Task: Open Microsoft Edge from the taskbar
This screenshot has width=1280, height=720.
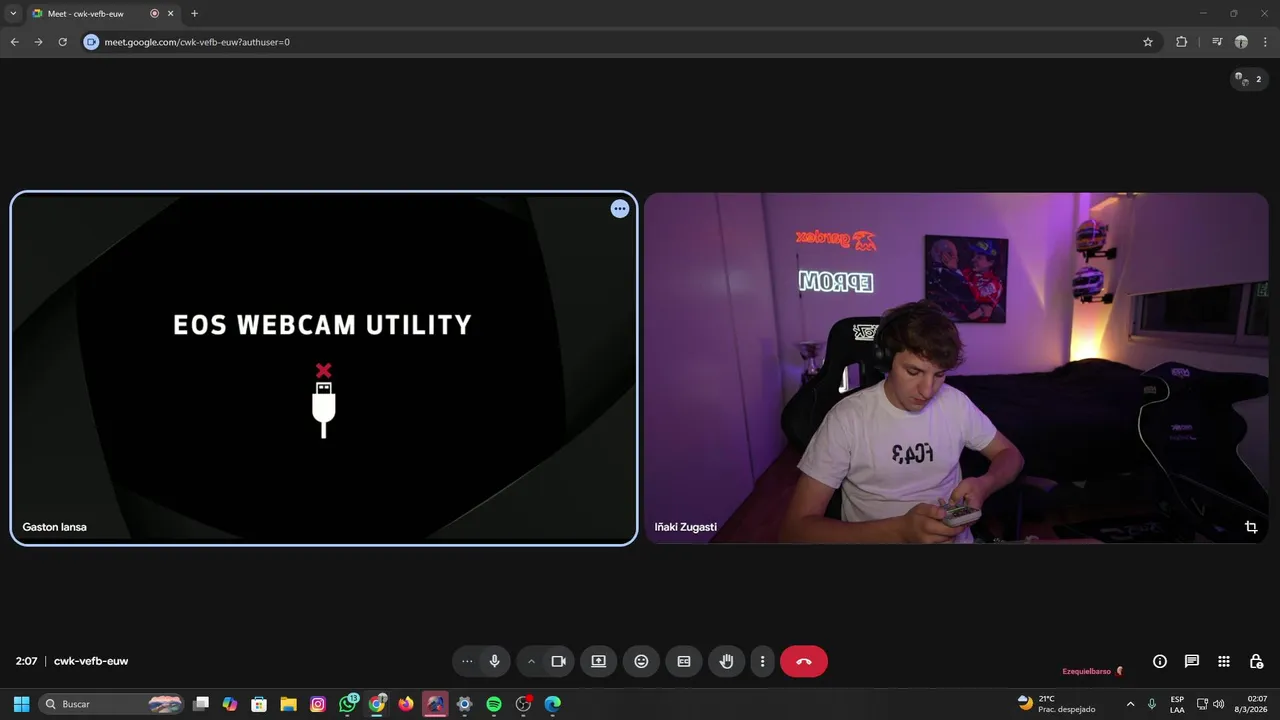Action: 552,704
